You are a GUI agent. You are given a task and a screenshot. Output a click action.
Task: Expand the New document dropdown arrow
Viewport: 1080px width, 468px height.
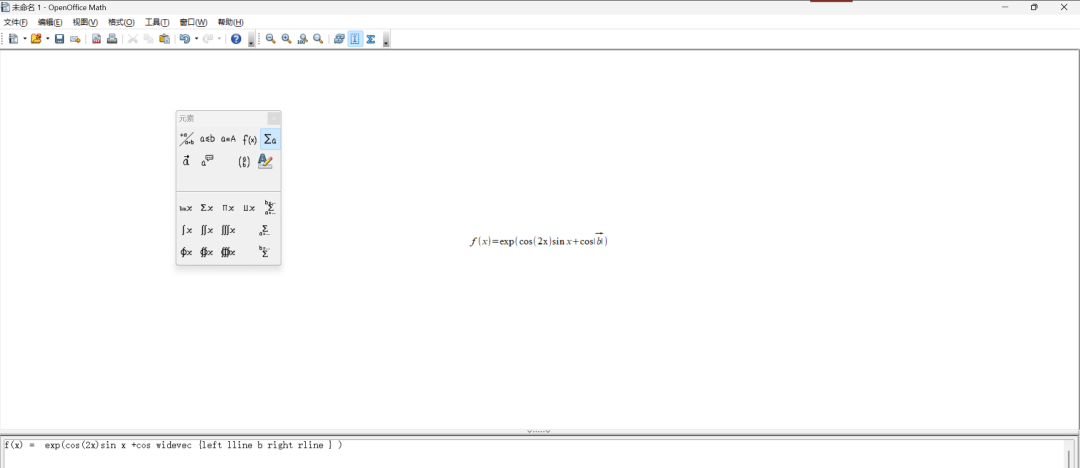[x=25, y=39]
